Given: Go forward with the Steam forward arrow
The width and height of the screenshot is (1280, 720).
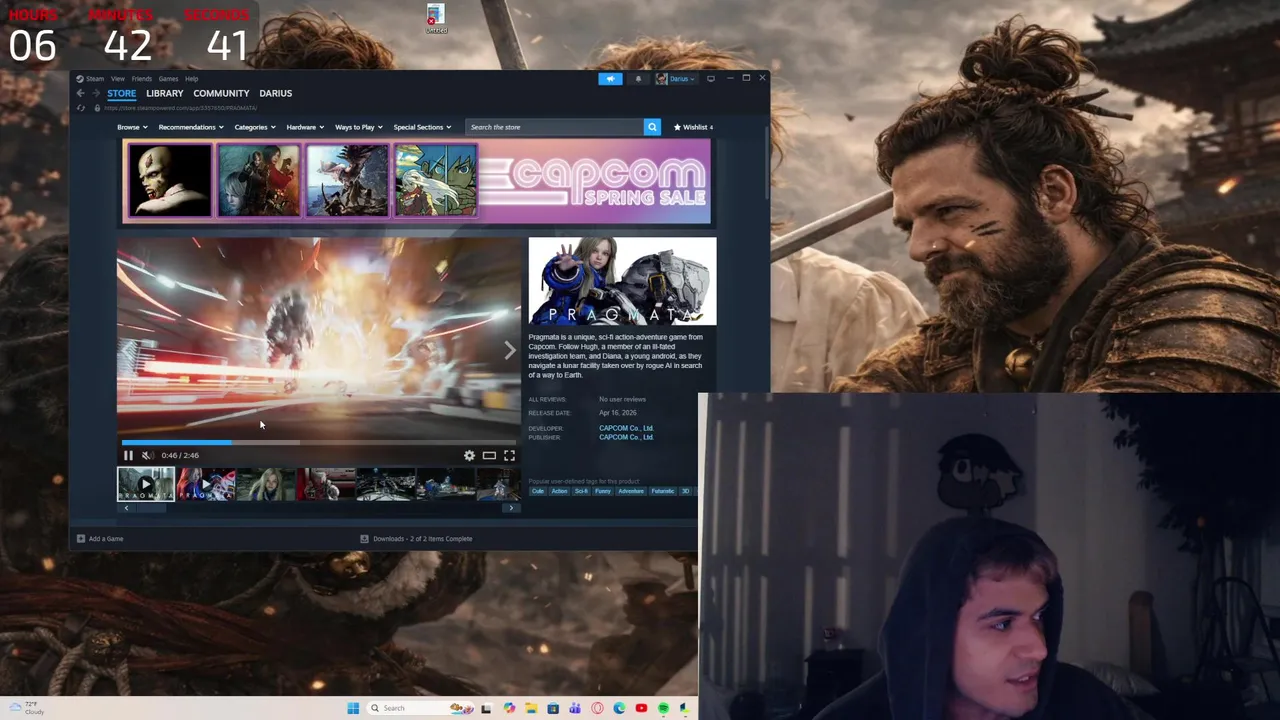Looking at the screenshot, I should [96, 93].
